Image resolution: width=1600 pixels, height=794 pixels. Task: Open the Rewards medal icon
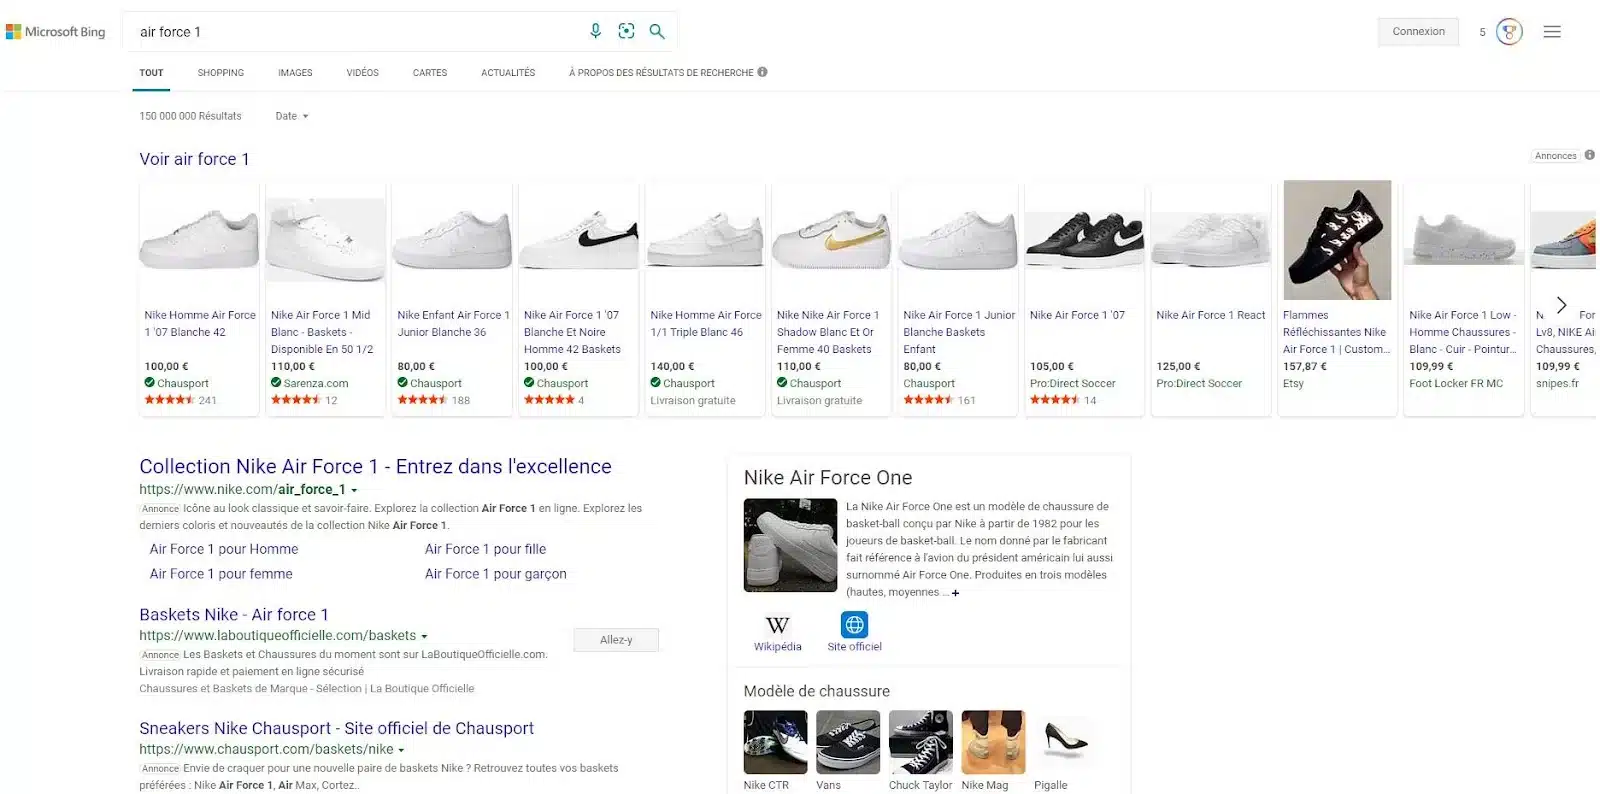click(x=1509, y=32)
